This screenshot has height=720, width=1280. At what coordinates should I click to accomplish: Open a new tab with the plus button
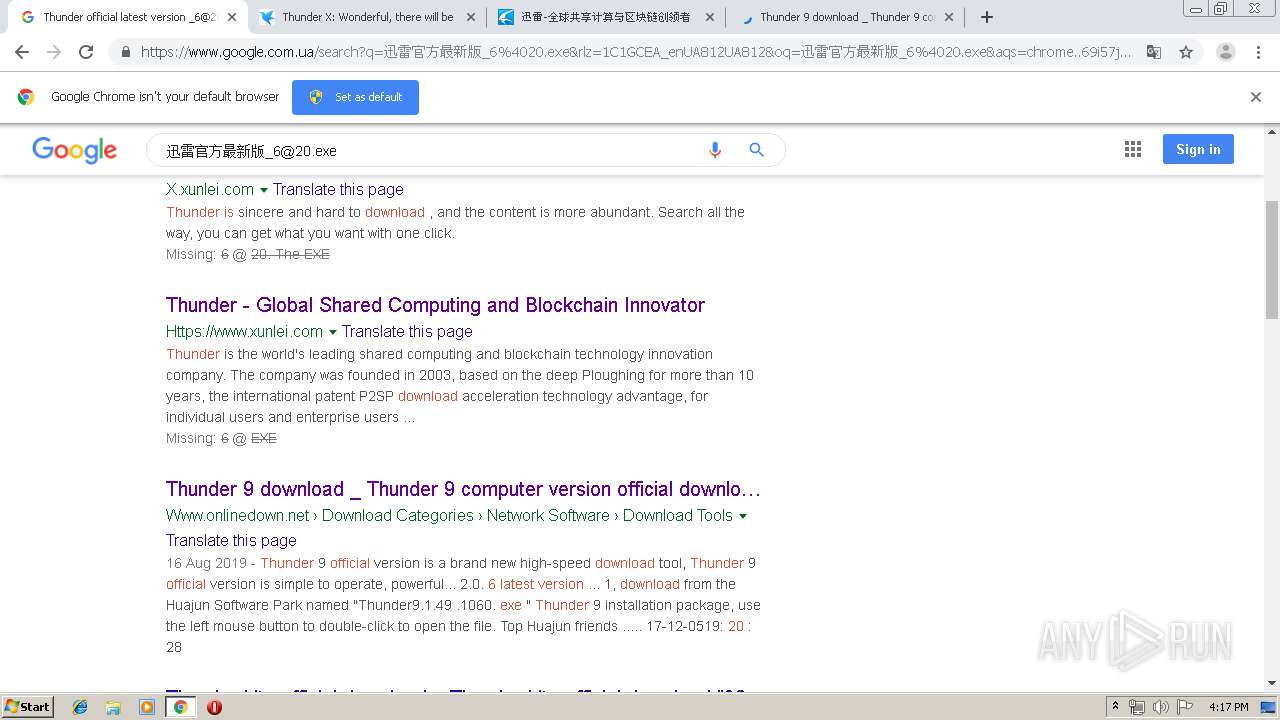tap(987, 17)
